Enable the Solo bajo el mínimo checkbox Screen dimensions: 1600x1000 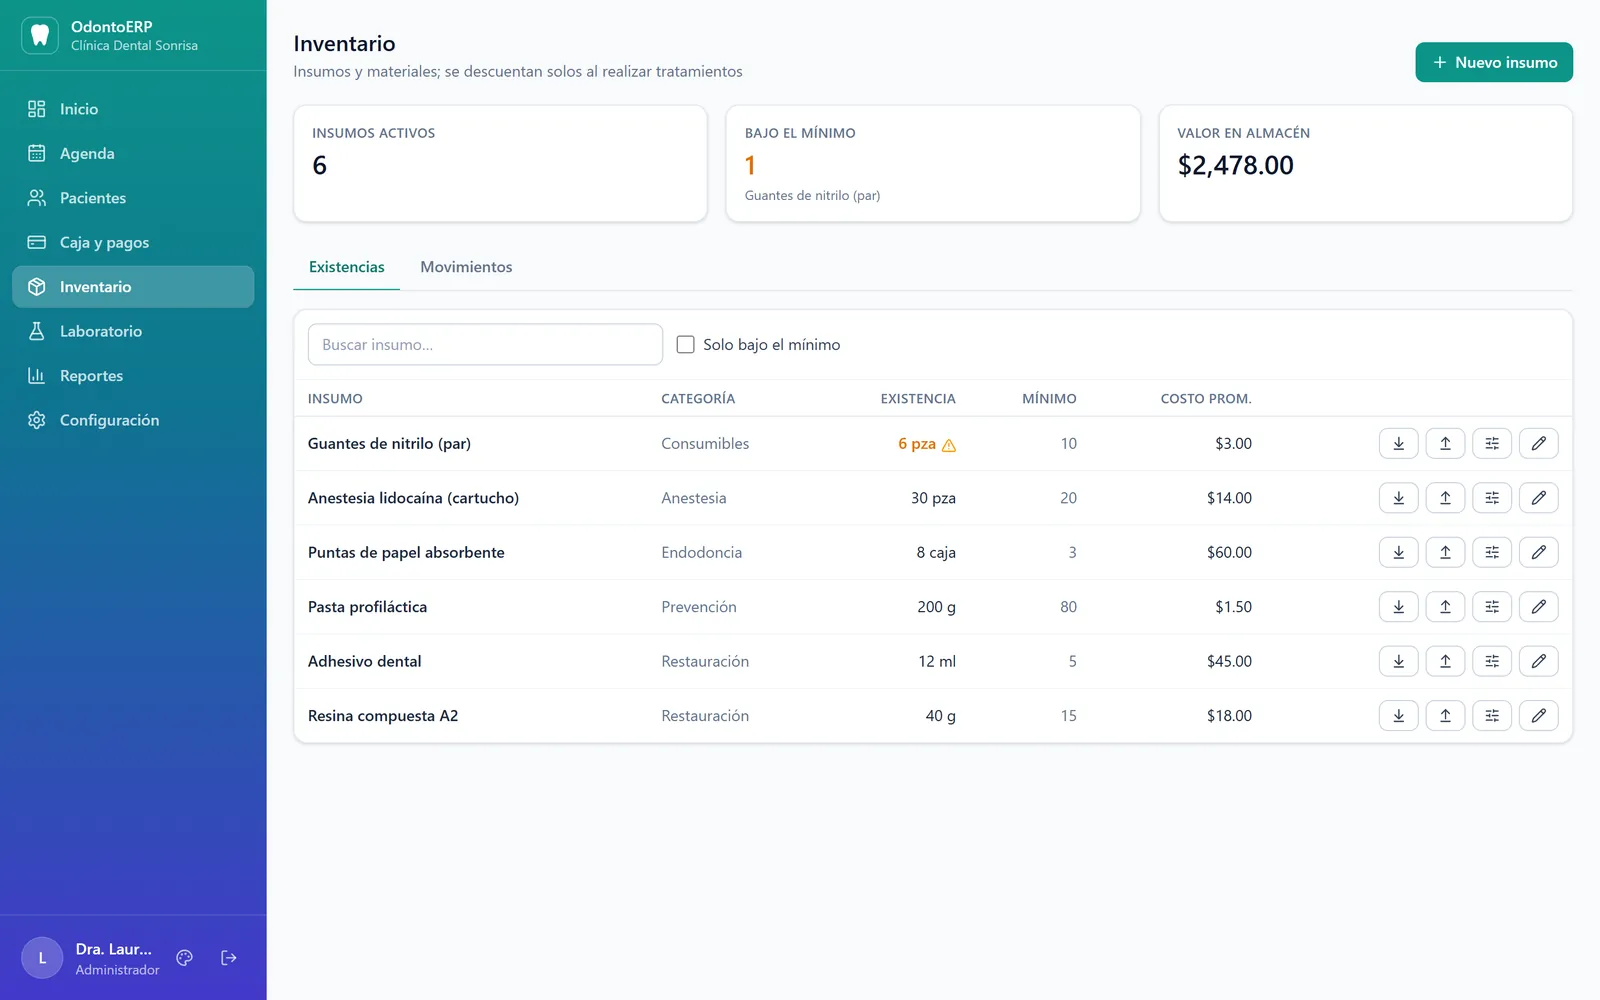685,344
